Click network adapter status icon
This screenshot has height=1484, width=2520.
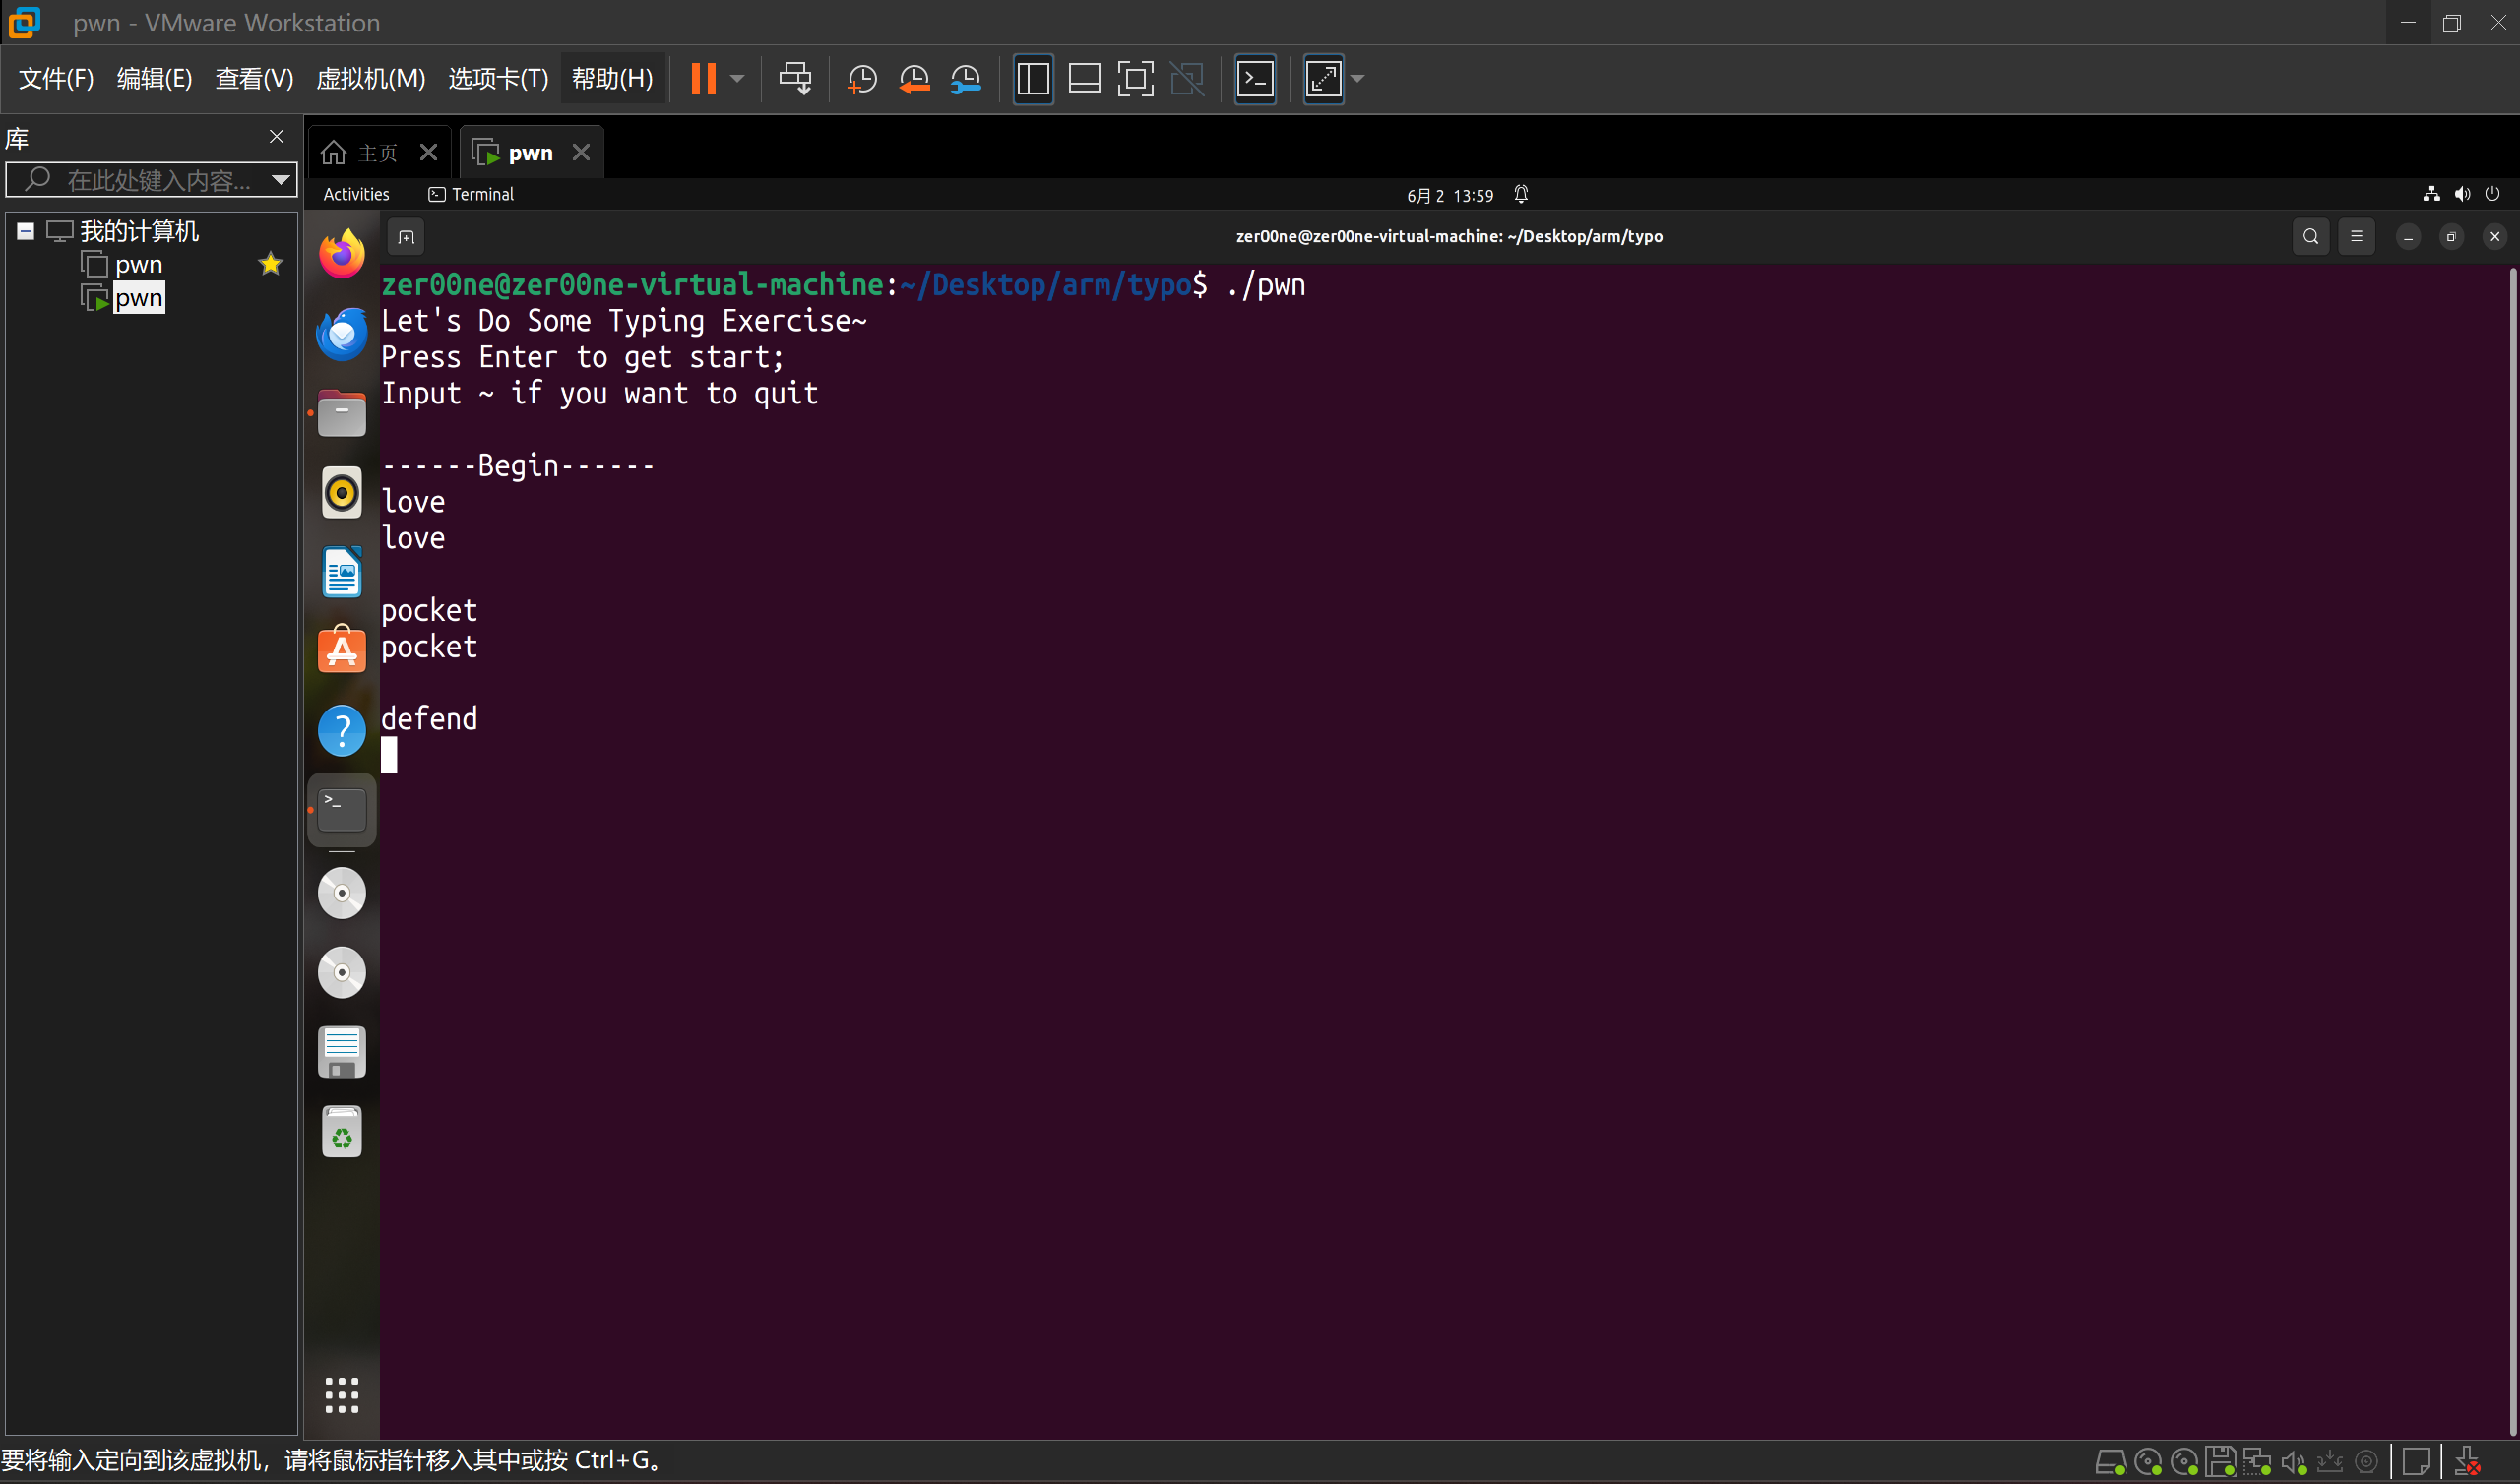(2257, 1463)
